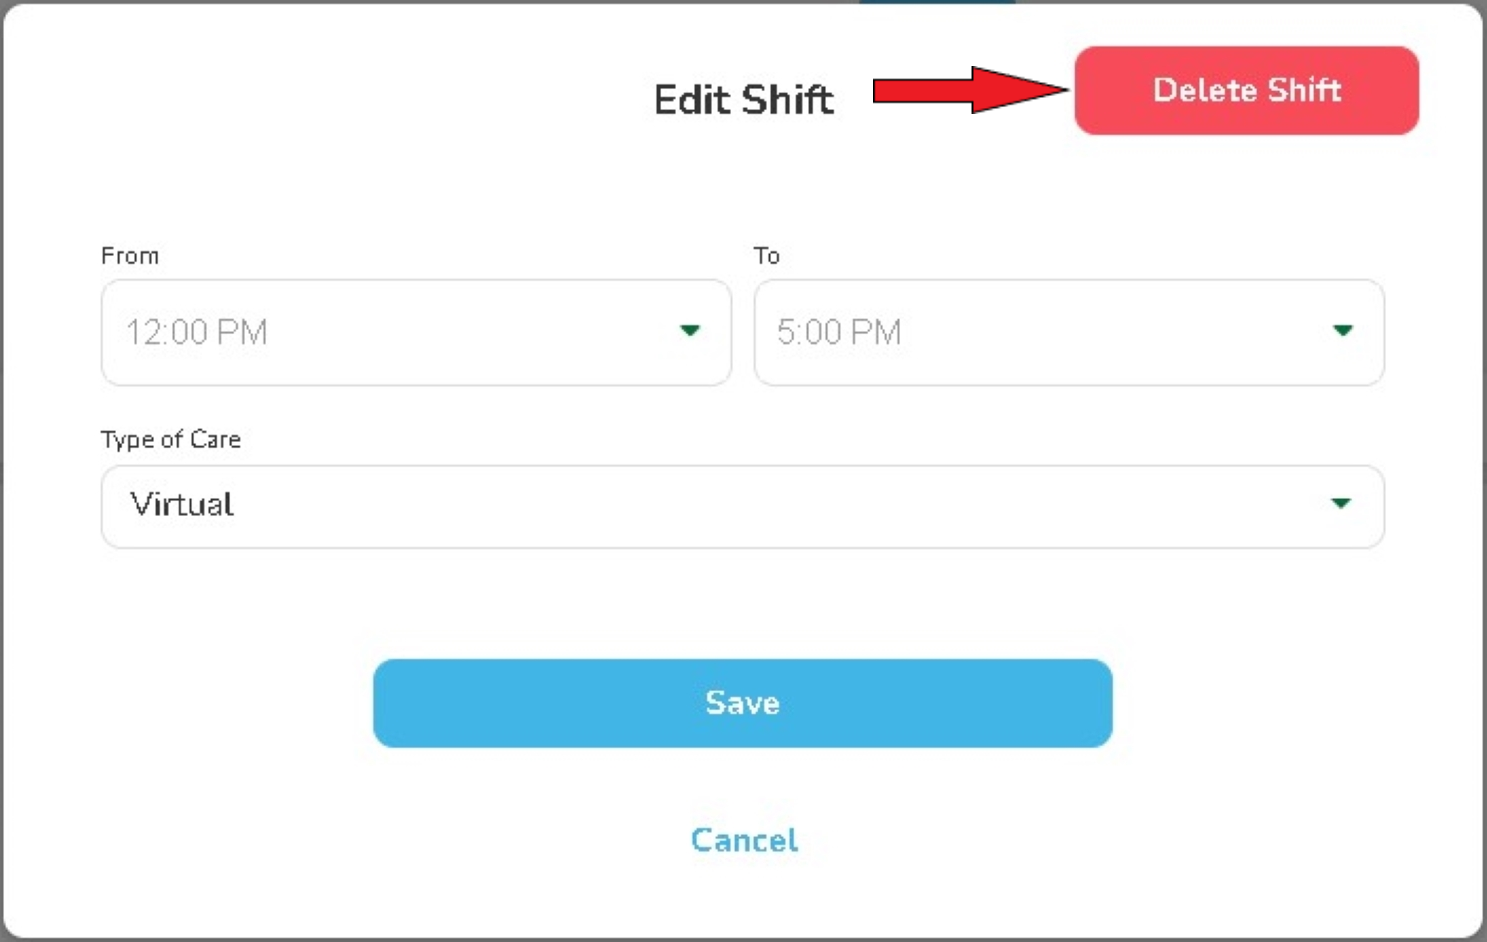
Task: Click the Delete Shift button
Action: tap(1246, 90)
